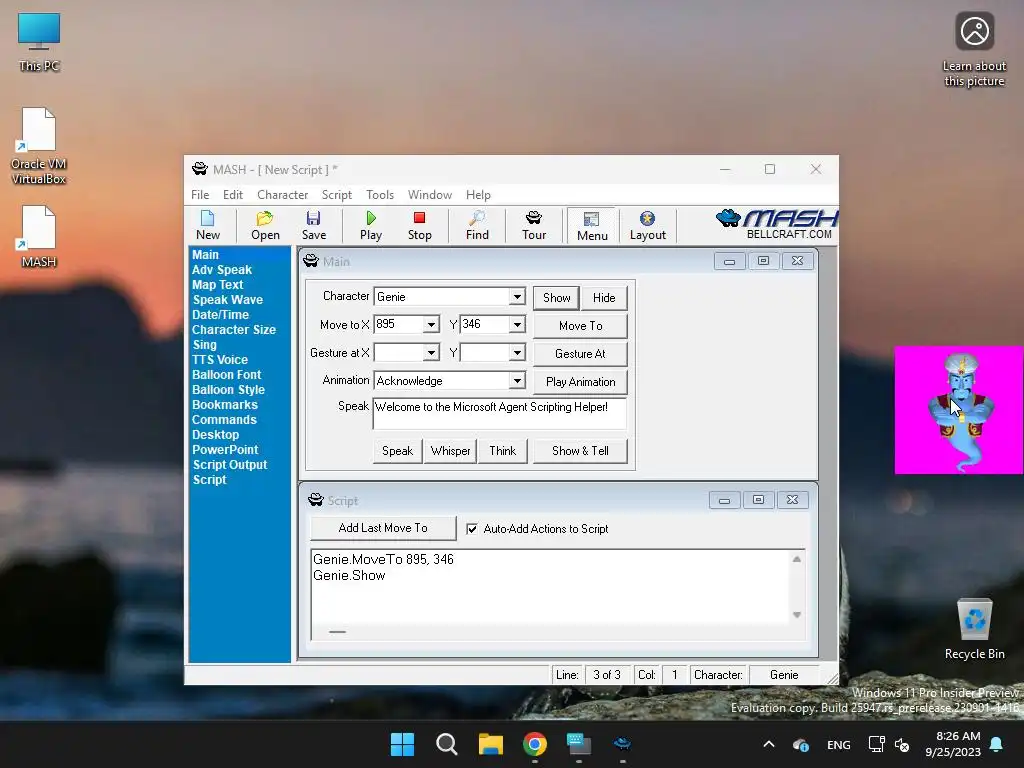The height and width of the screenshot is (768, 1024).
Task: Click the Gesture At button
Action: [x=581, y=354]
